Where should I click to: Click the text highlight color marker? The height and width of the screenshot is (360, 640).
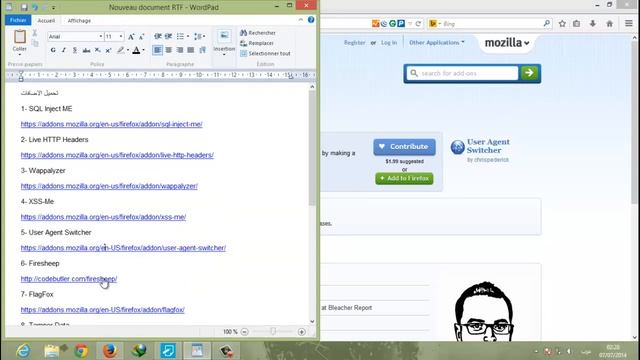tap(120, 50)
